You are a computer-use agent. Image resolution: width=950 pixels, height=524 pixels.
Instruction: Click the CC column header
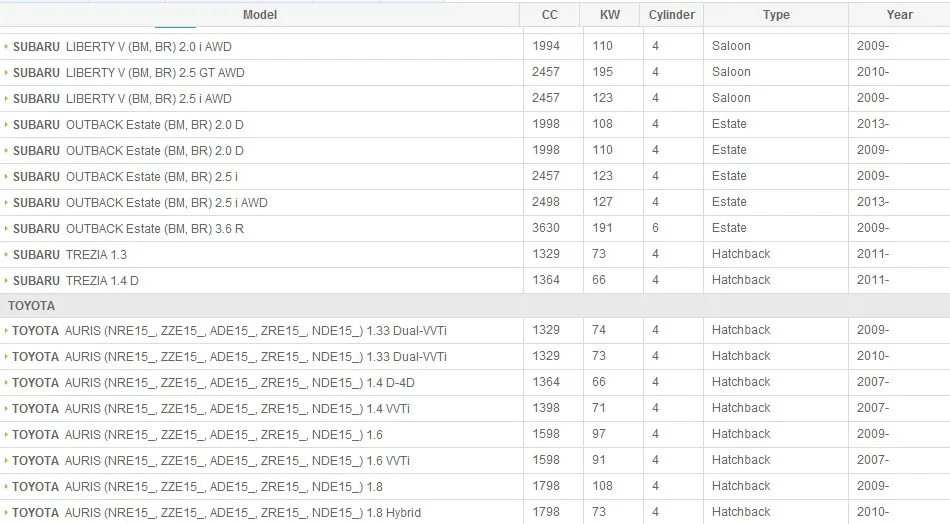[x=550, y=15]
